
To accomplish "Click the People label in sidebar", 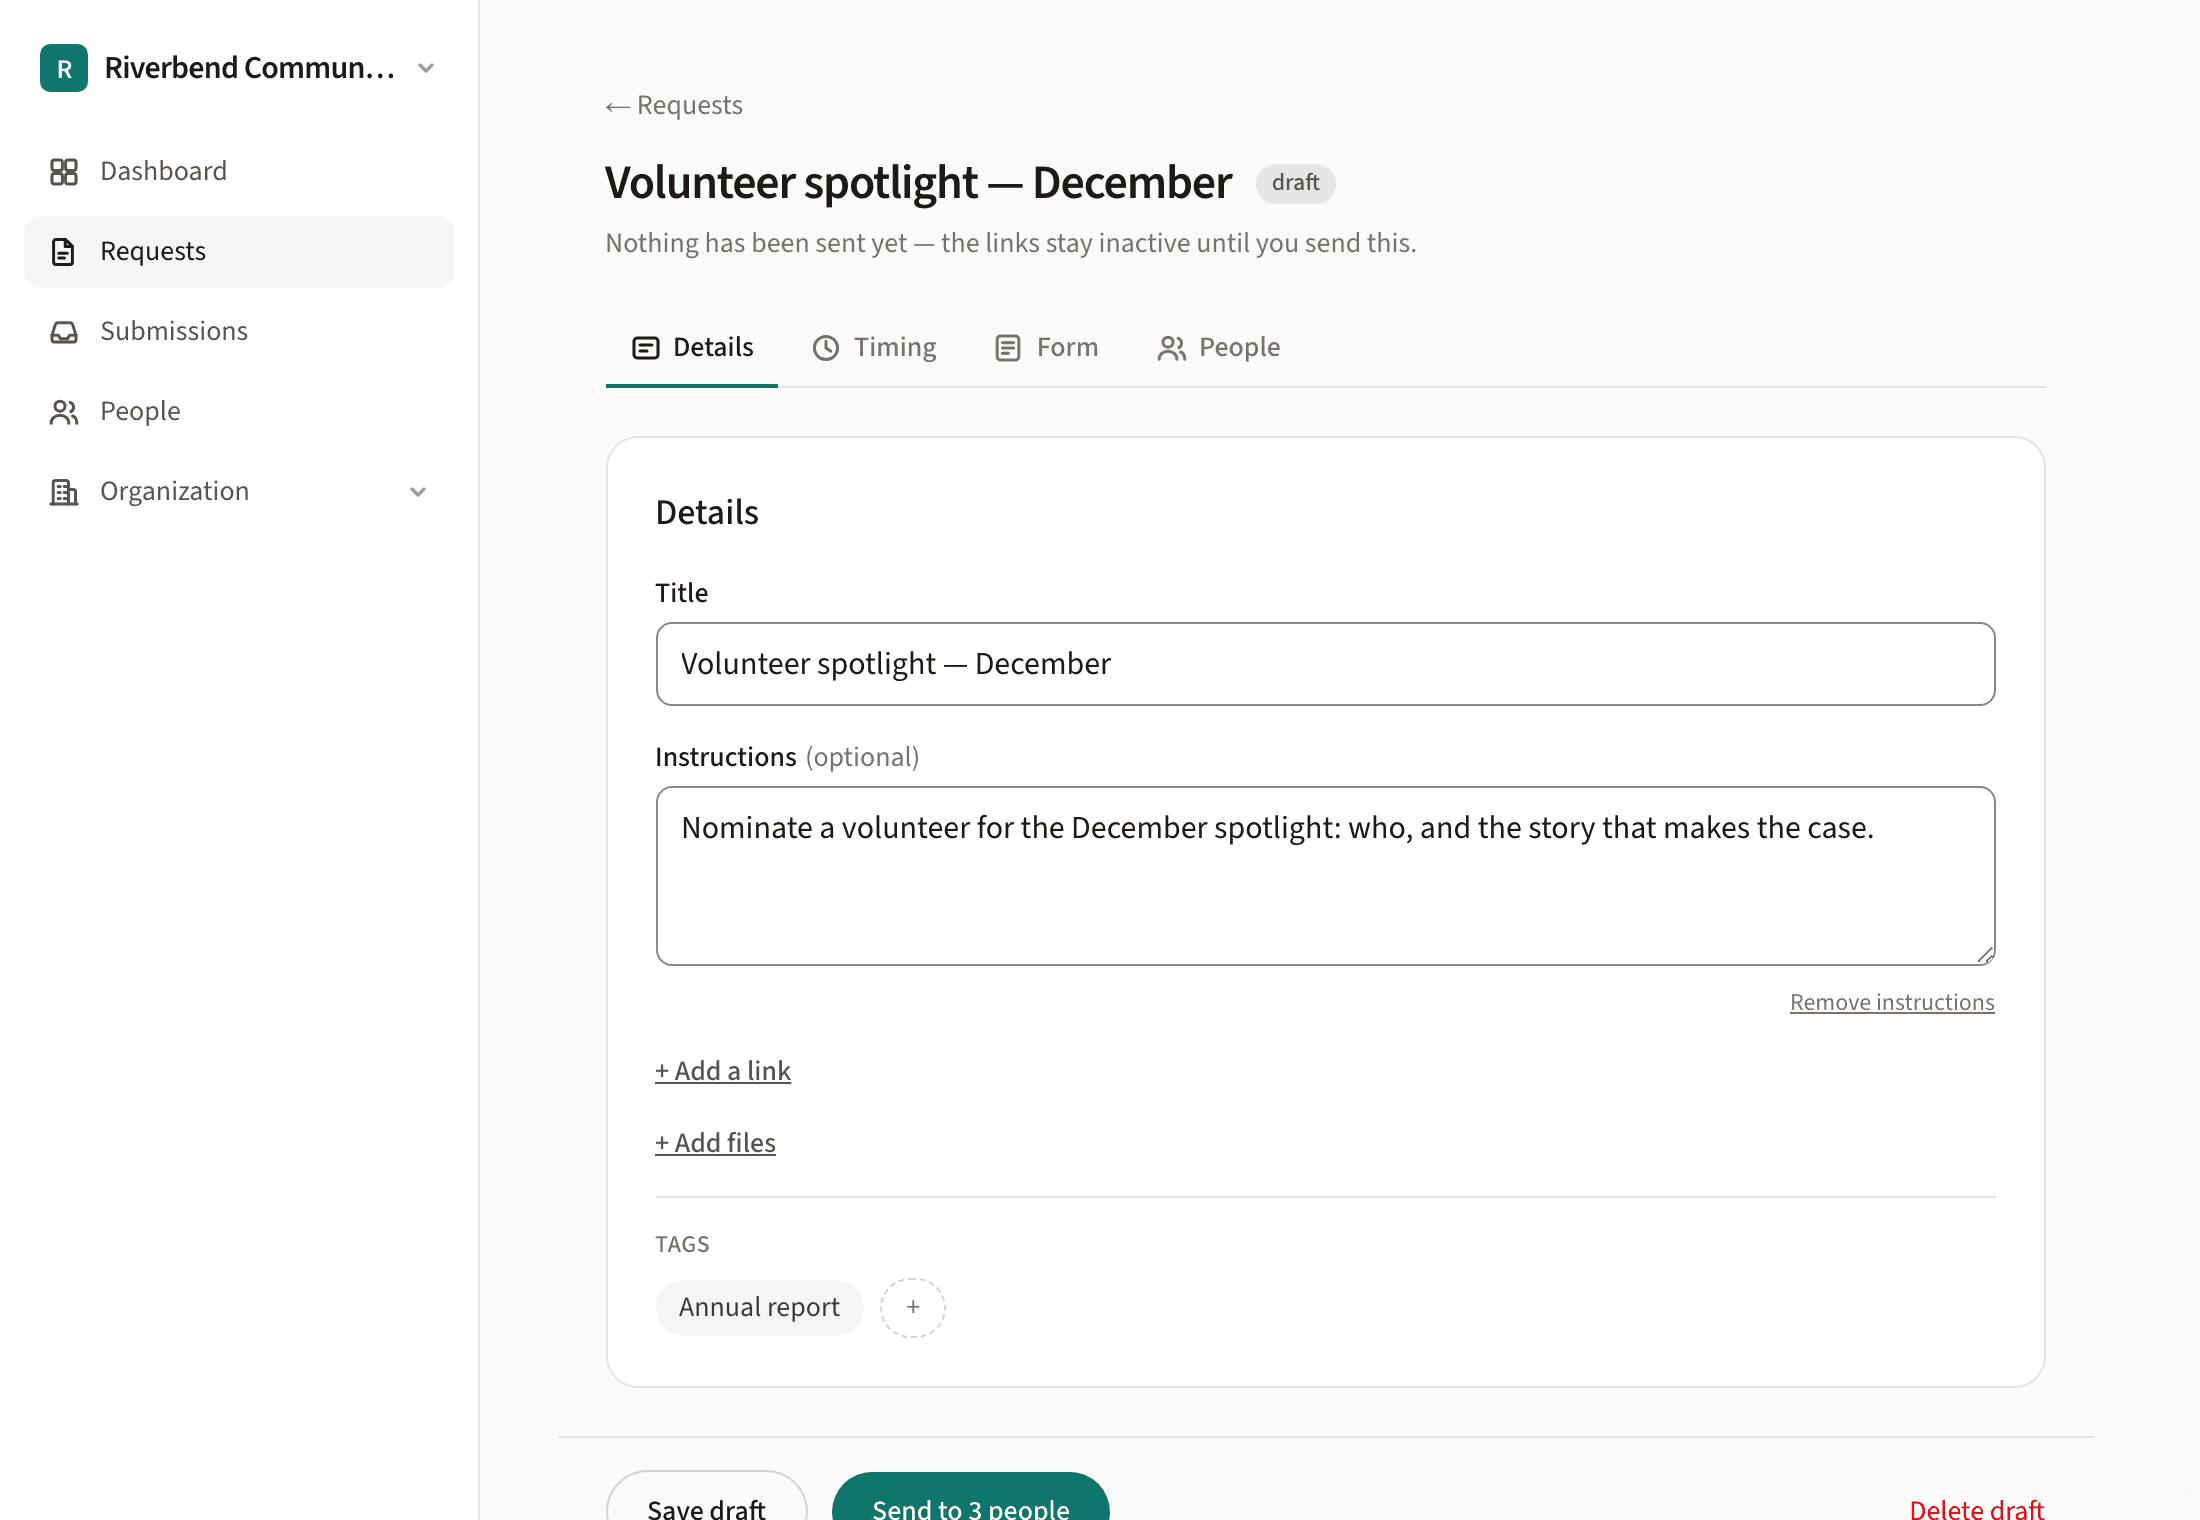I will coord(140,411).
